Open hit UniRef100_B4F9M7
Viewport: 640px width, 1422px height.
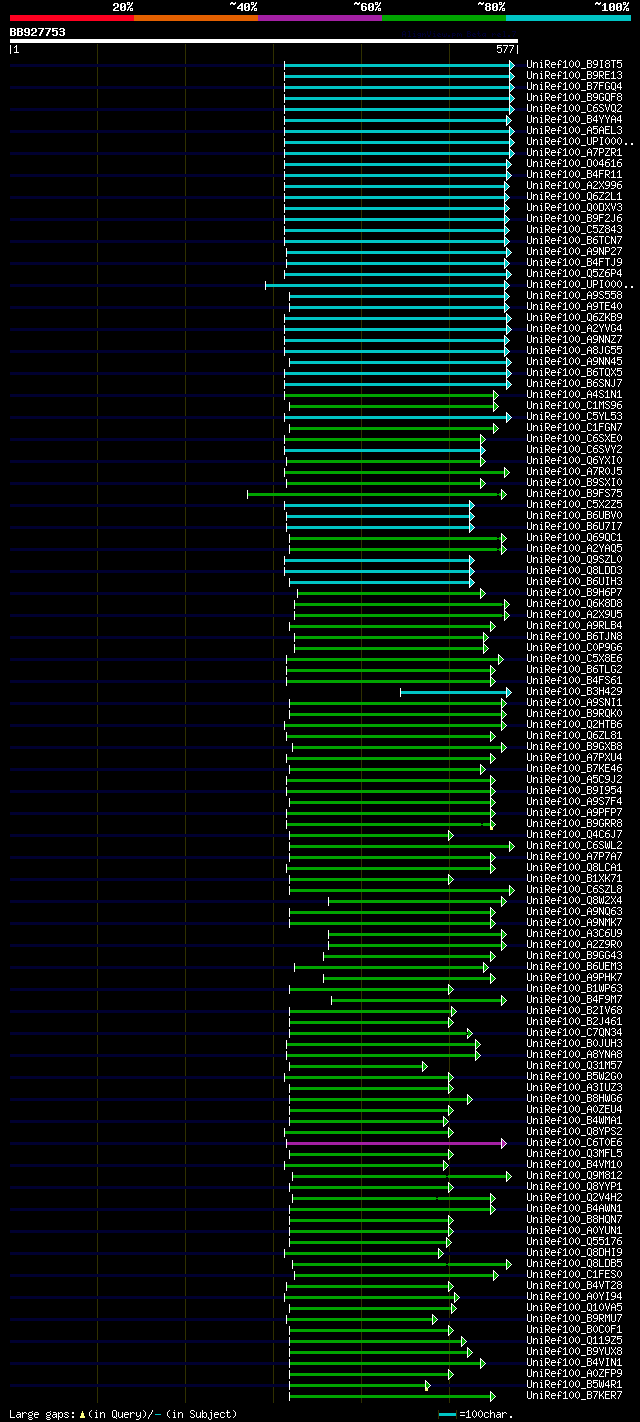click(574, 999)
